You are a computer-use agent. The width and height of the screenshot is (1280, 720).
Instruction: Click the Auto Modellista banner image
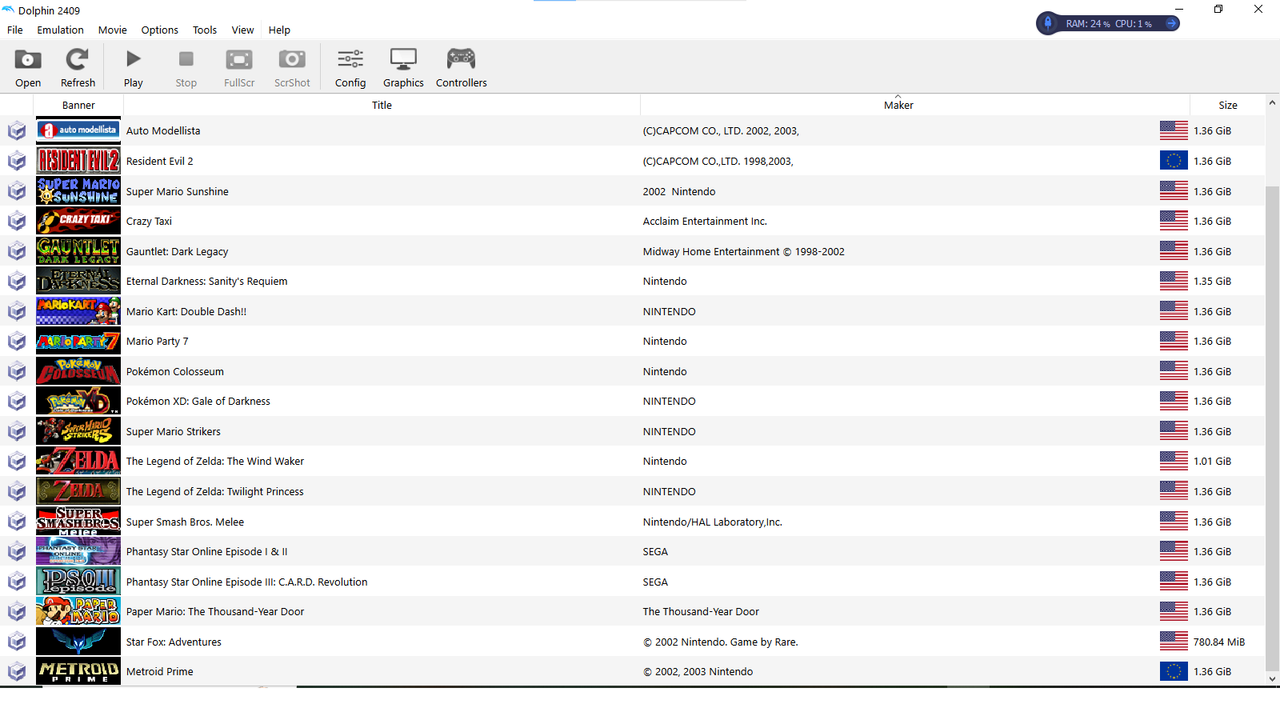pyautogui.click(x=78, y=131)
